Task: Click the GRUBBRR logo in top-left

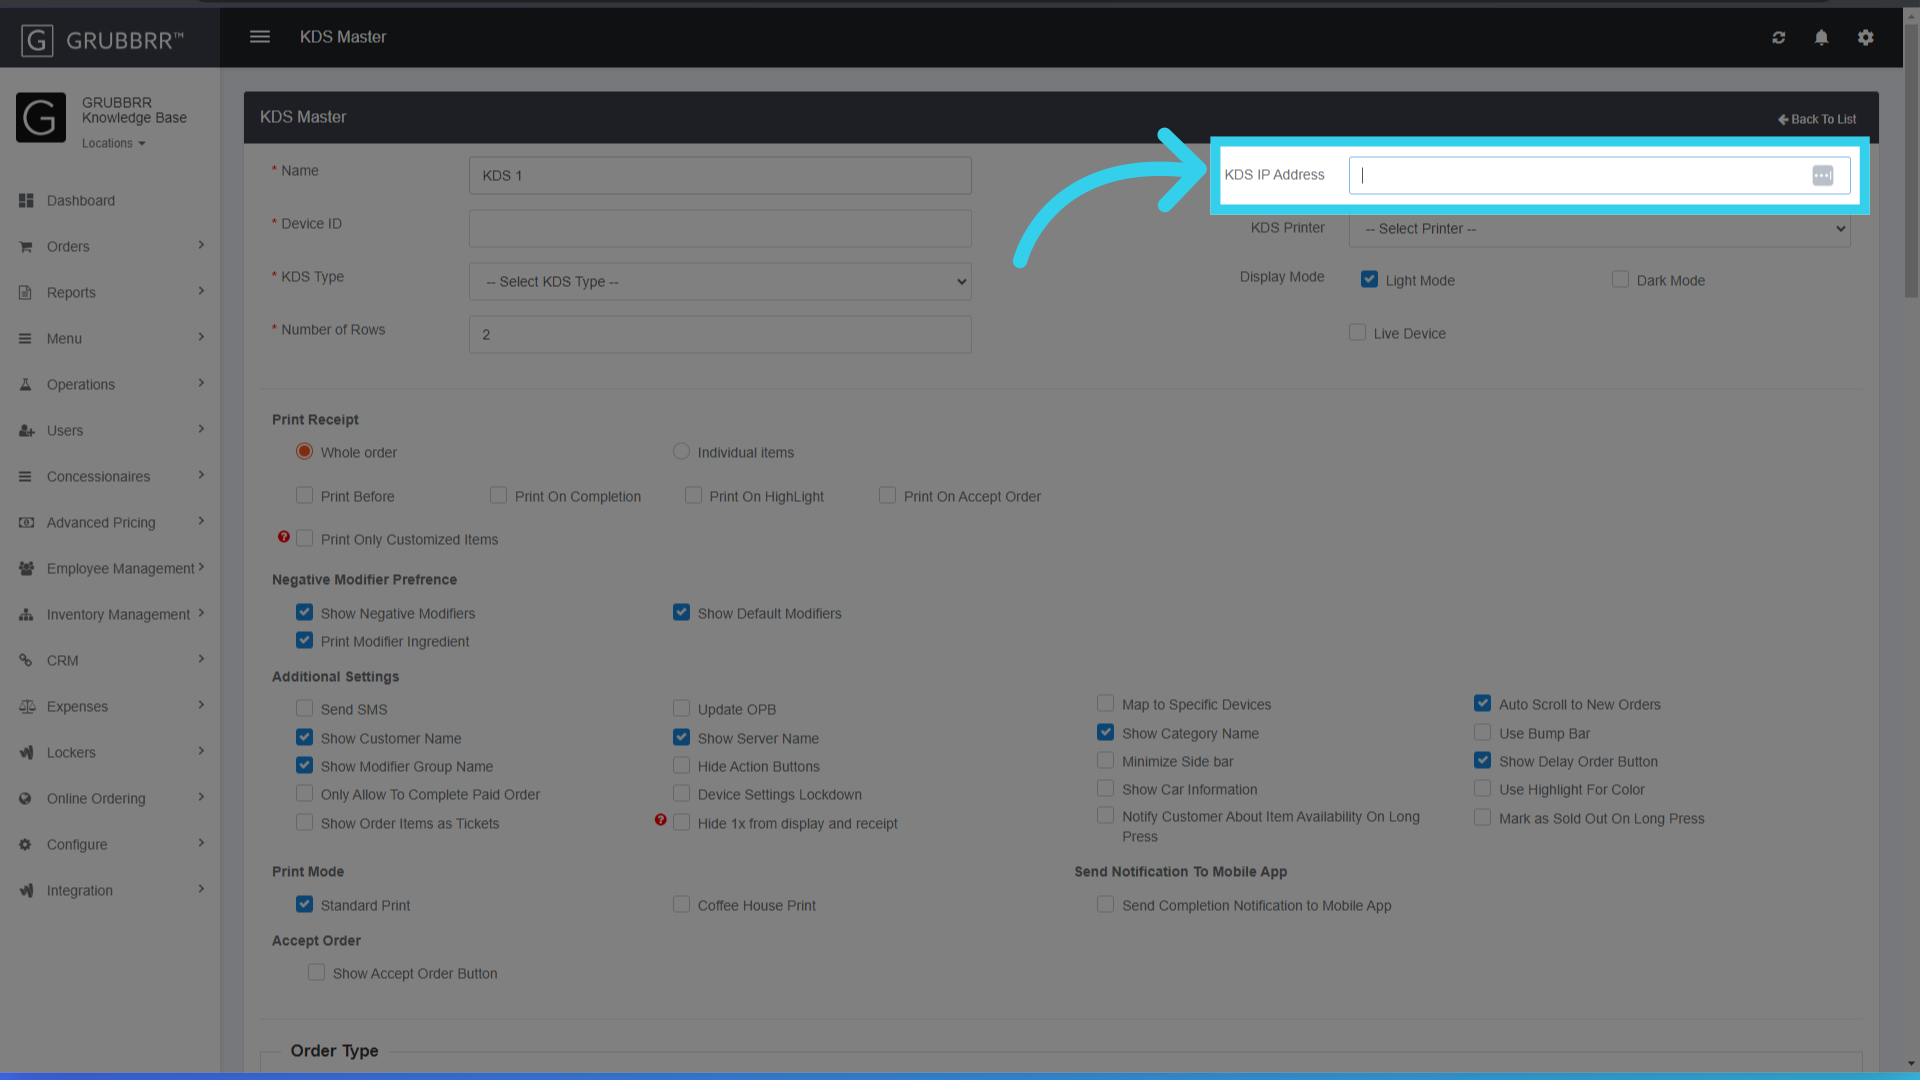Action: point(102,40)
